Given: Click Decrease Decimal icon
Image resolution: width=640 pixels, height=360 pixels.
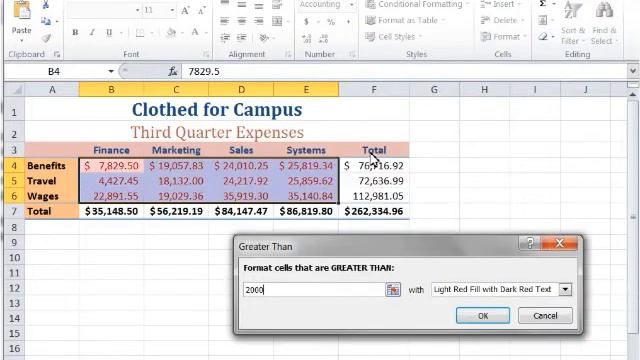Looking at the screenshot, I should [324, 38].
